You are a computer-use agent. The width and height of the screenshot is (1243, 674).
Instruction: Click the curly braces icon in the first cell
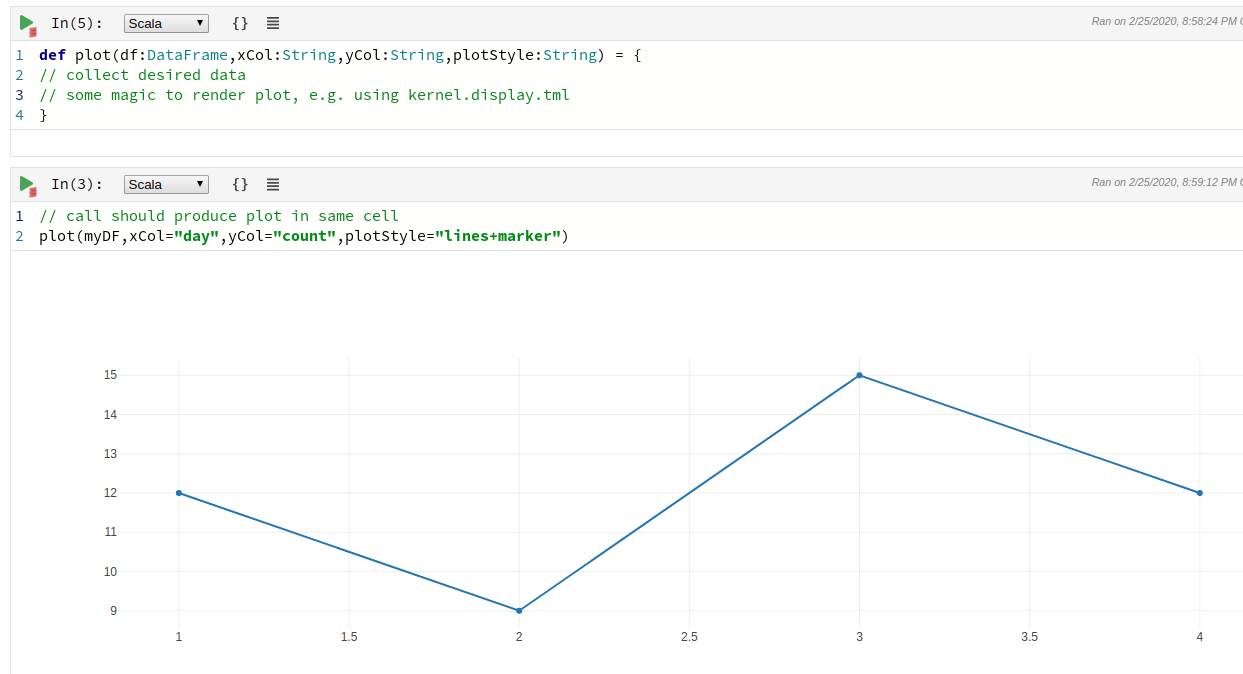(238, 21)
